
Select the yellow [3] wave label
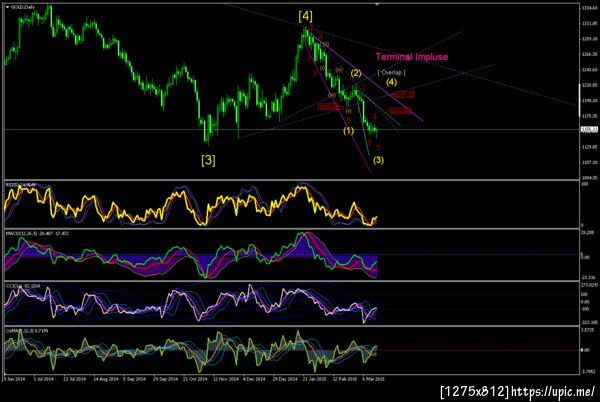[x=208, y=160]
